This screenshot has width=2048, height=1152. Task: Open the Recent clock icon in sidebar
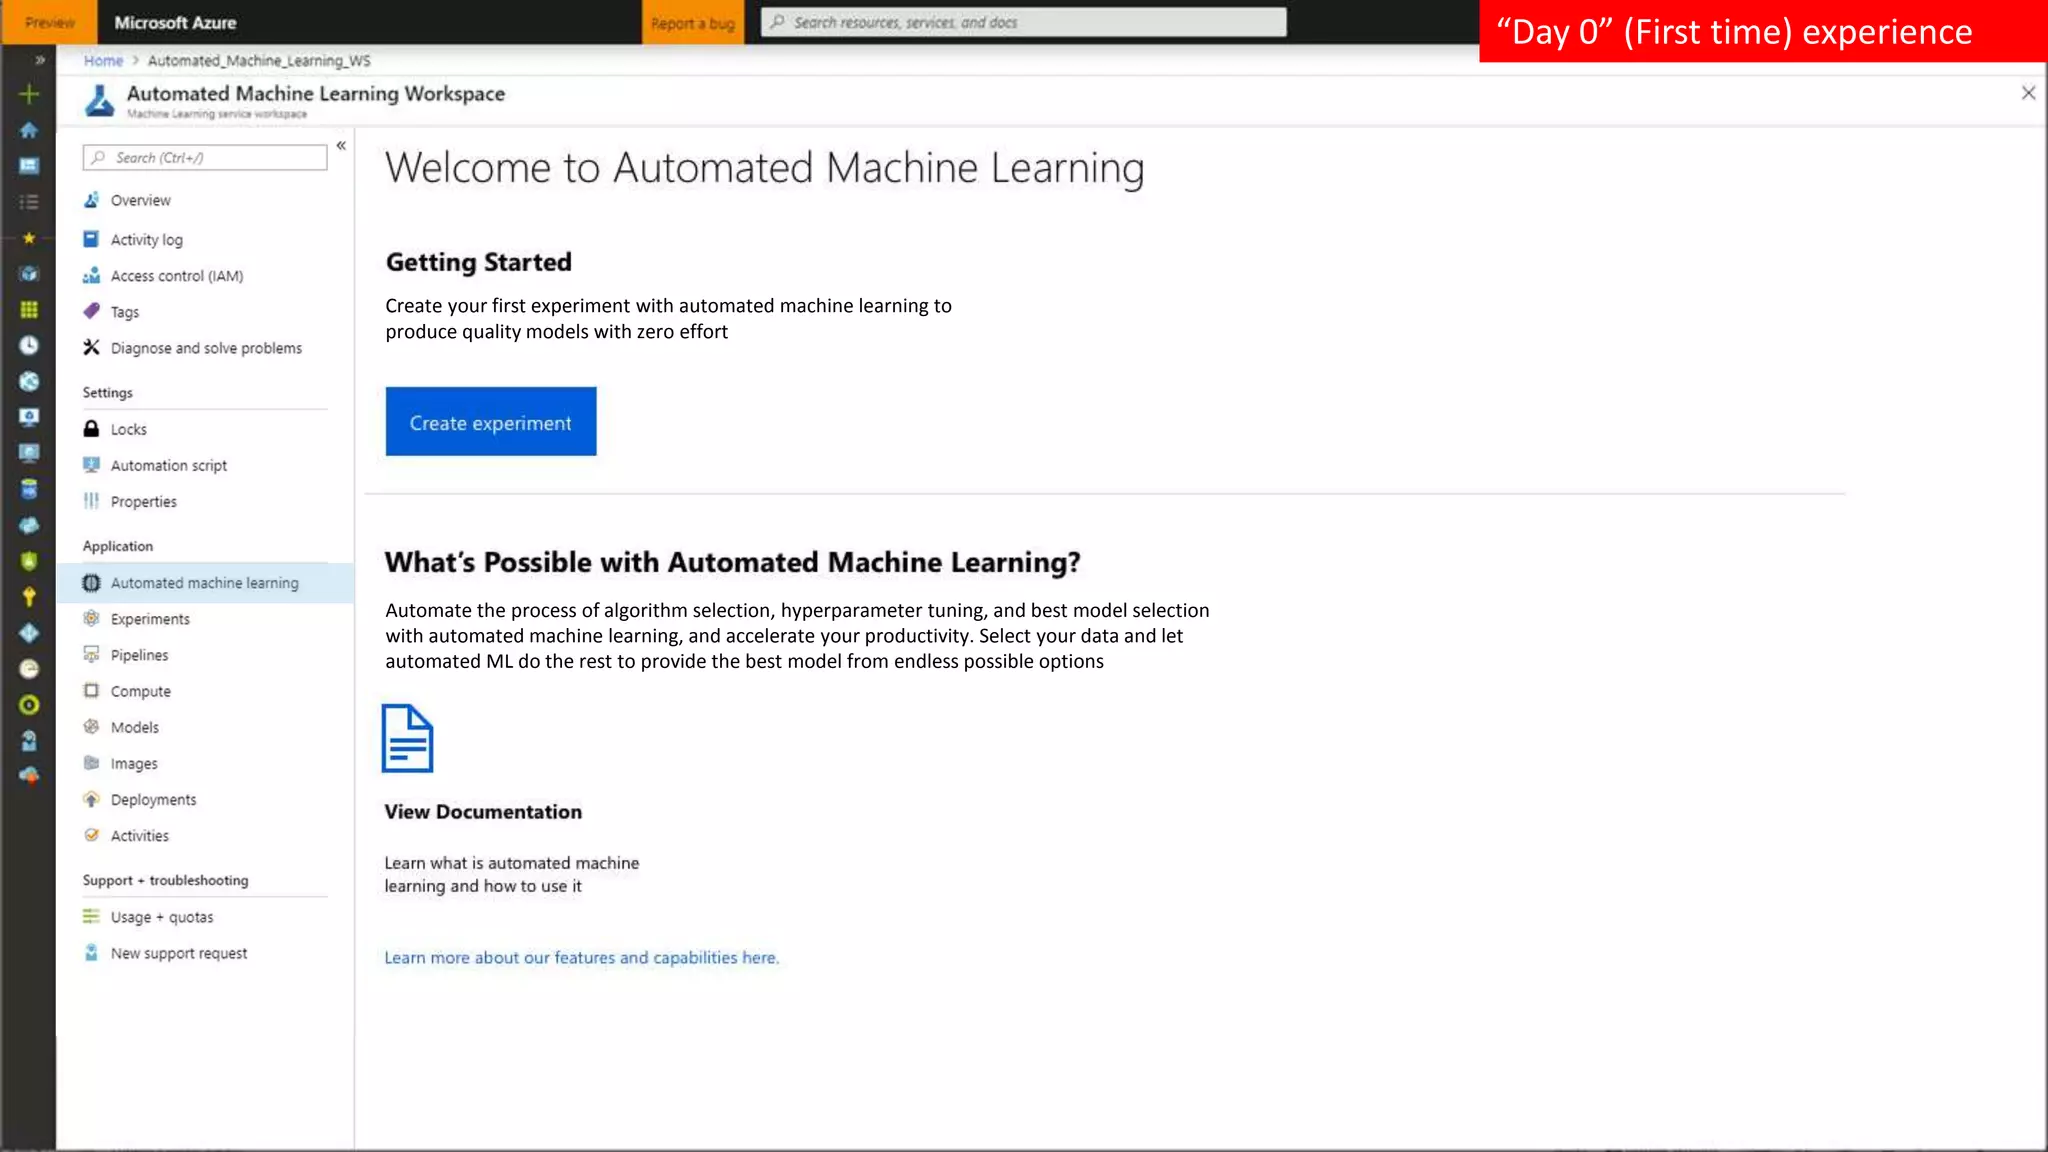tap(29, 345)
